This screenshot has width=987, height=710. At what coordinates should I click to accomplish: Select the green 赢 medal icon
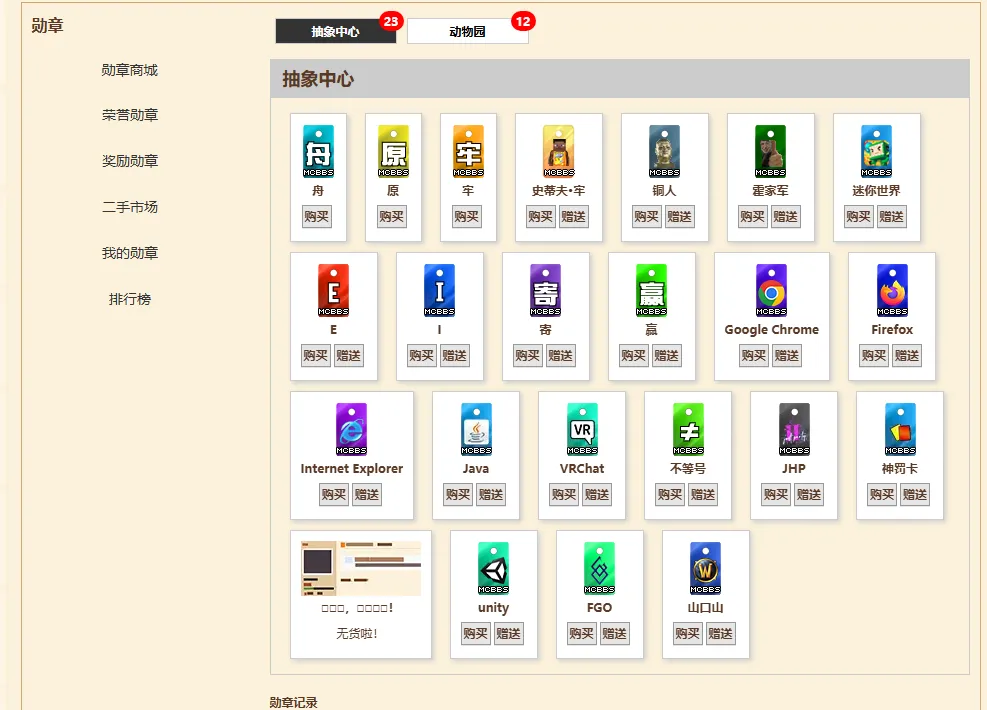pyautogui.click(x=651, y=290)
